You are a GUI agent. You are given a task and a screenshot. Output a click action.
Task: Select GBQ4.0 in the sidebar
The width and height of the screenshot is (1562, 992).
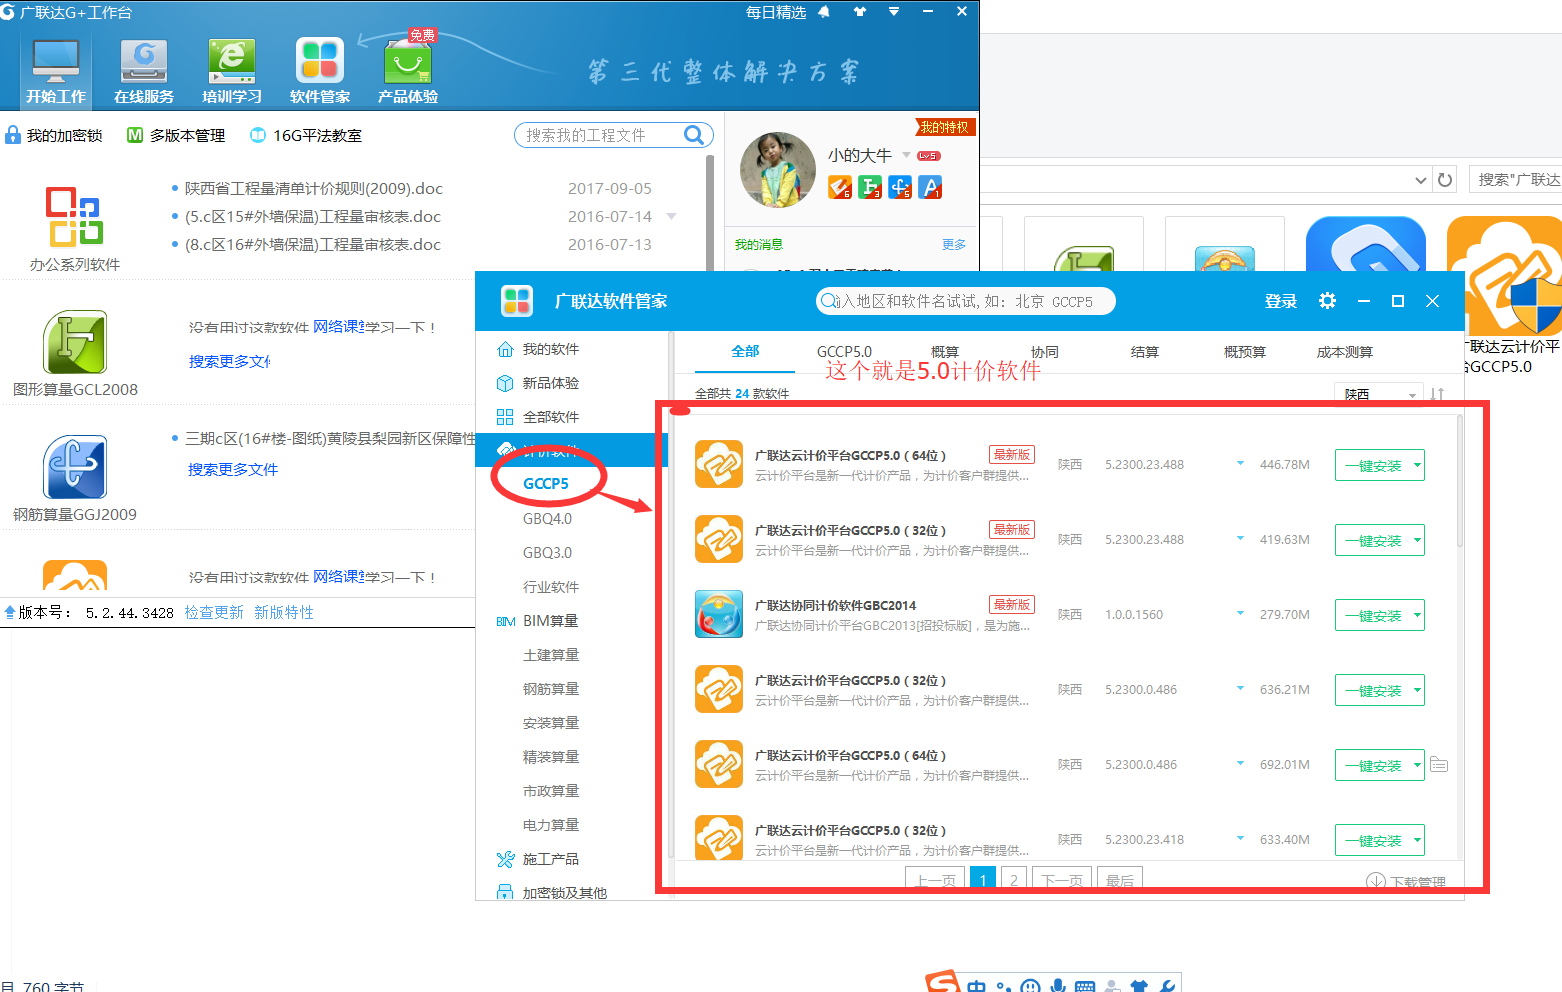(x=547, y=519)
